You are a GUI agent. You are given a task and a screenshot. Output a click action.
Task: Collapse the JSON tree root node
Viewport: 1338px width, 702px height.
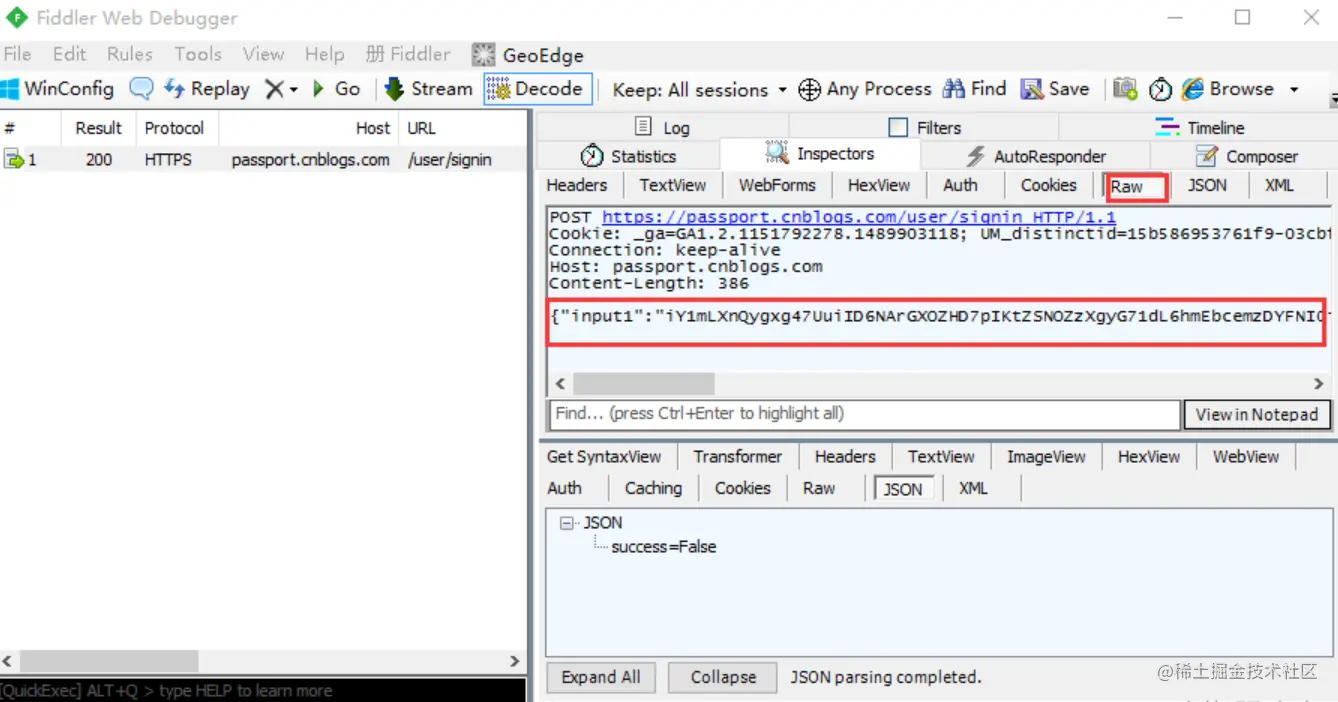(568, 523)
